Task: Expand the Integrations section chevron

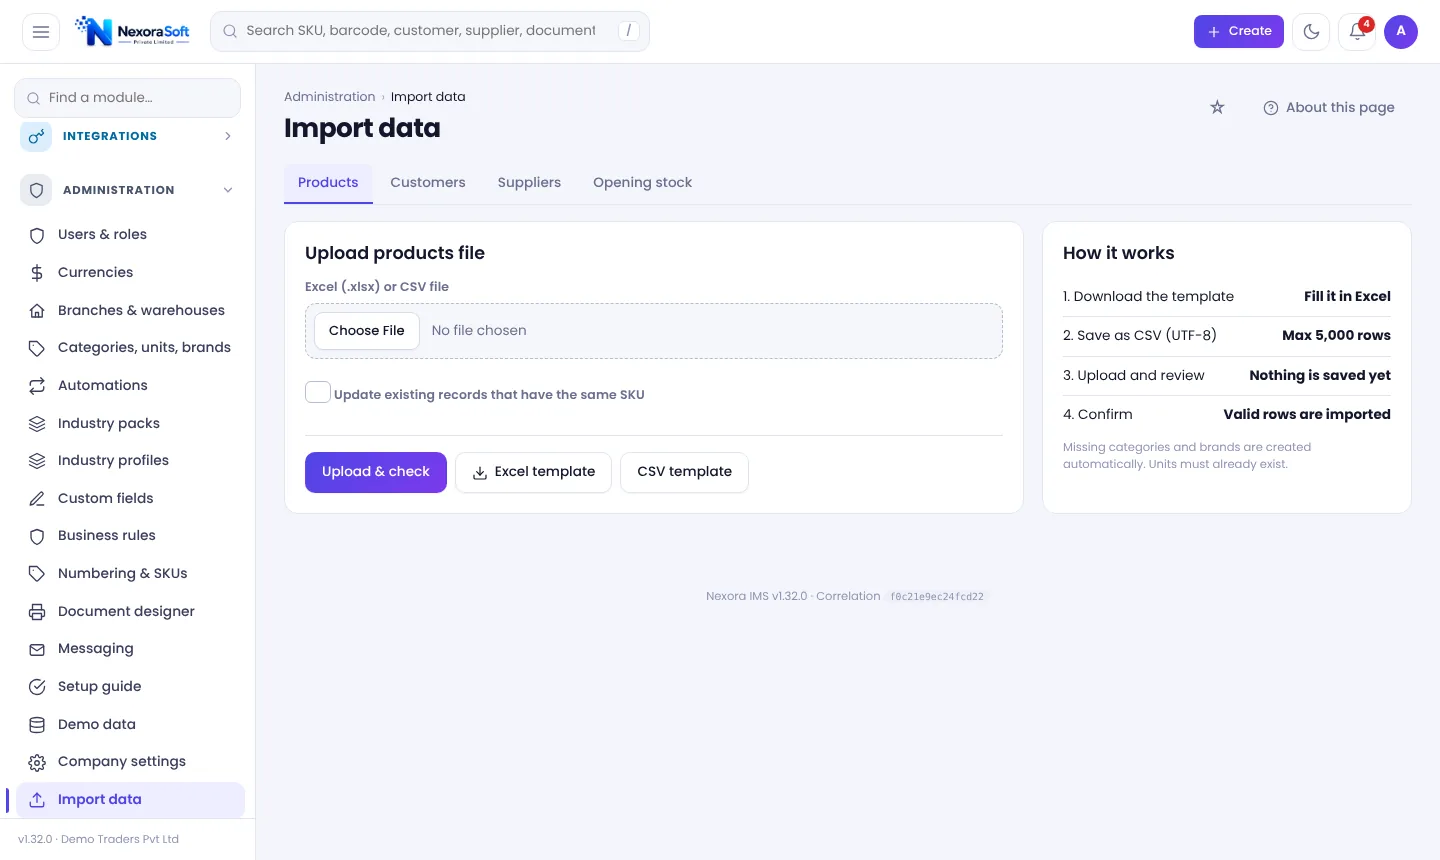Action: [x=228, y=136]
